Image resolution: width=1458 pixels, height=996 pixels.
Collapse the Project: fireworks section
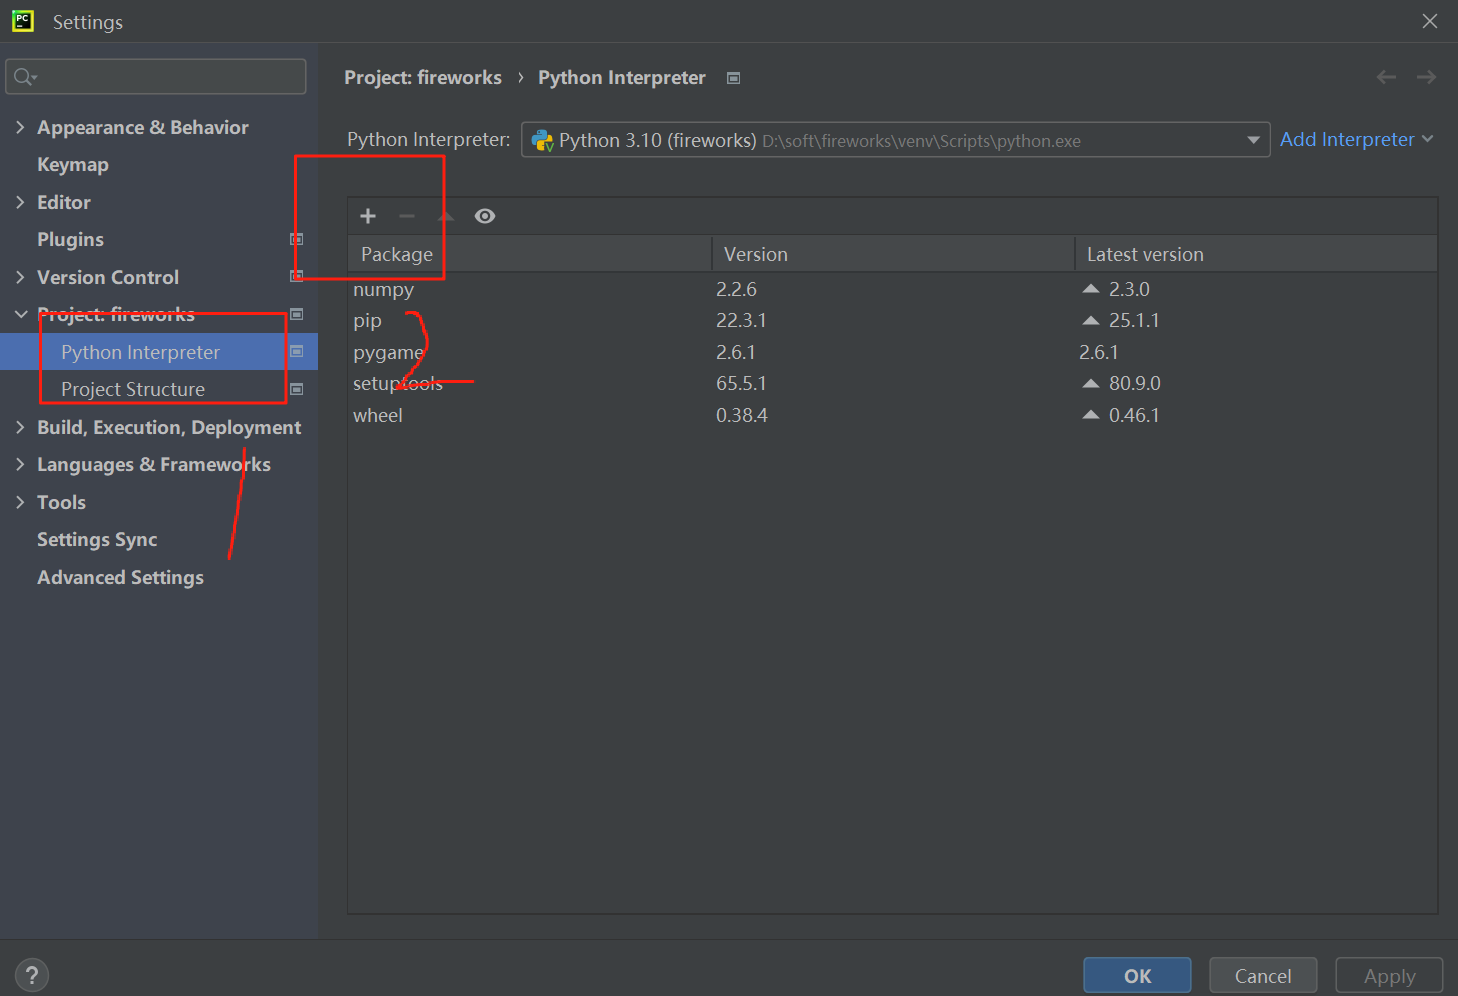[x=20, y=314]
